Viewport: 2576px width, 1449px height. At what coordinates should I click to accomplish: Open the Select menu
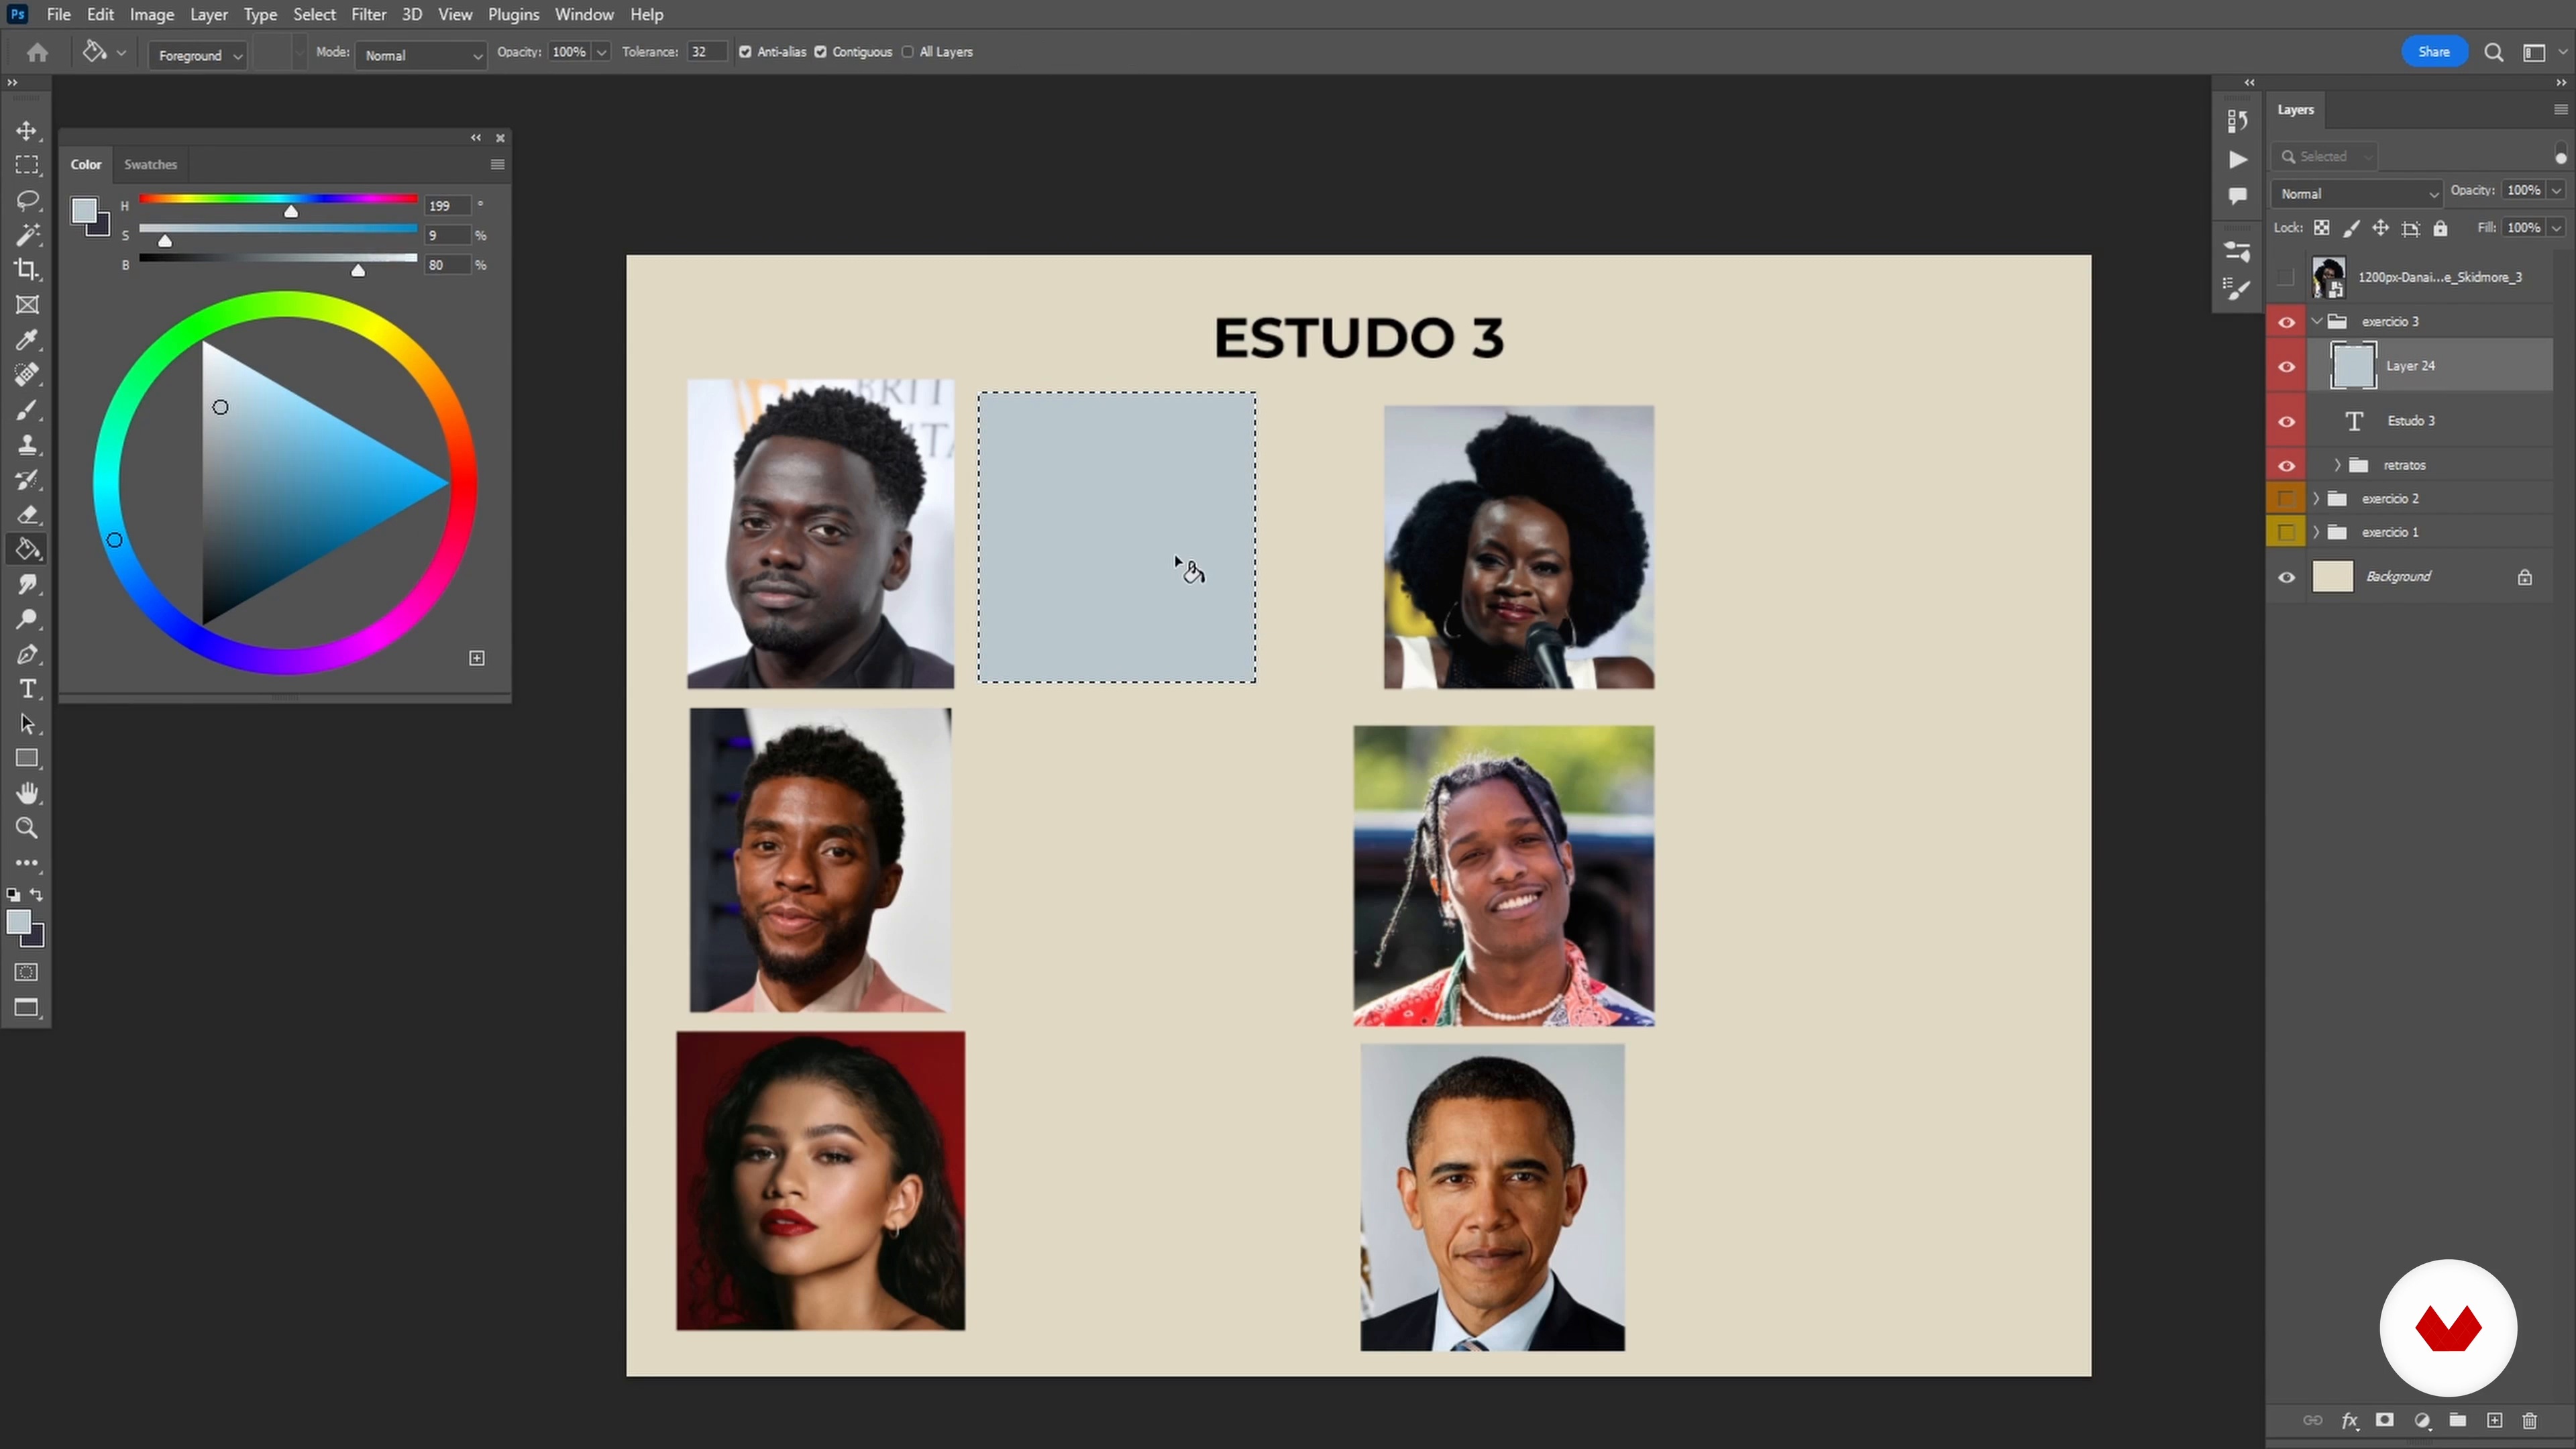click(x=314, y=14)
